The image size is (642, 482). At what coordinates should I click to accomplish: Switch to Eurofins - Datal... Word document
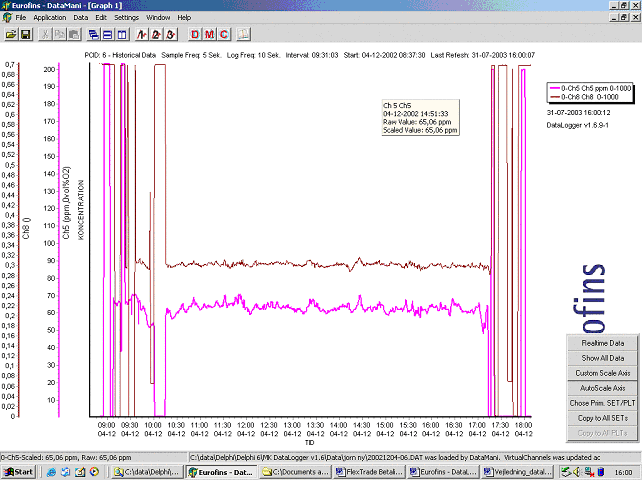443,472
